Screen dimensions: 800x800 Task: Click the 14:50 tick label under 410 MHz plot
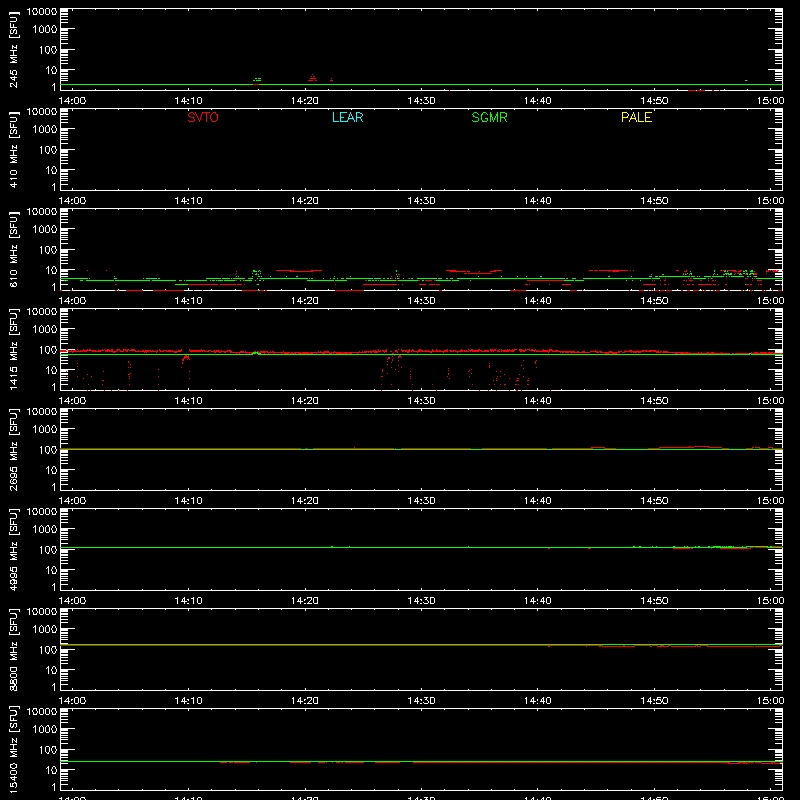(x=654, y=201)
